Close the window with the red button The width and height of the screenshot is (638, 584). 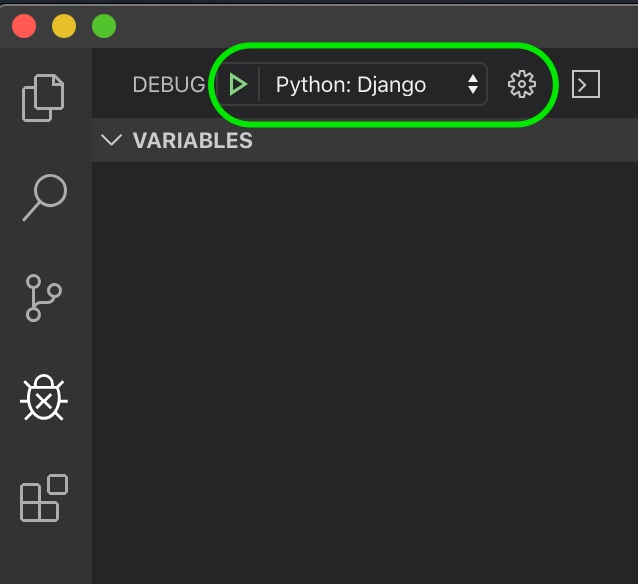click(x=24, y=26)
